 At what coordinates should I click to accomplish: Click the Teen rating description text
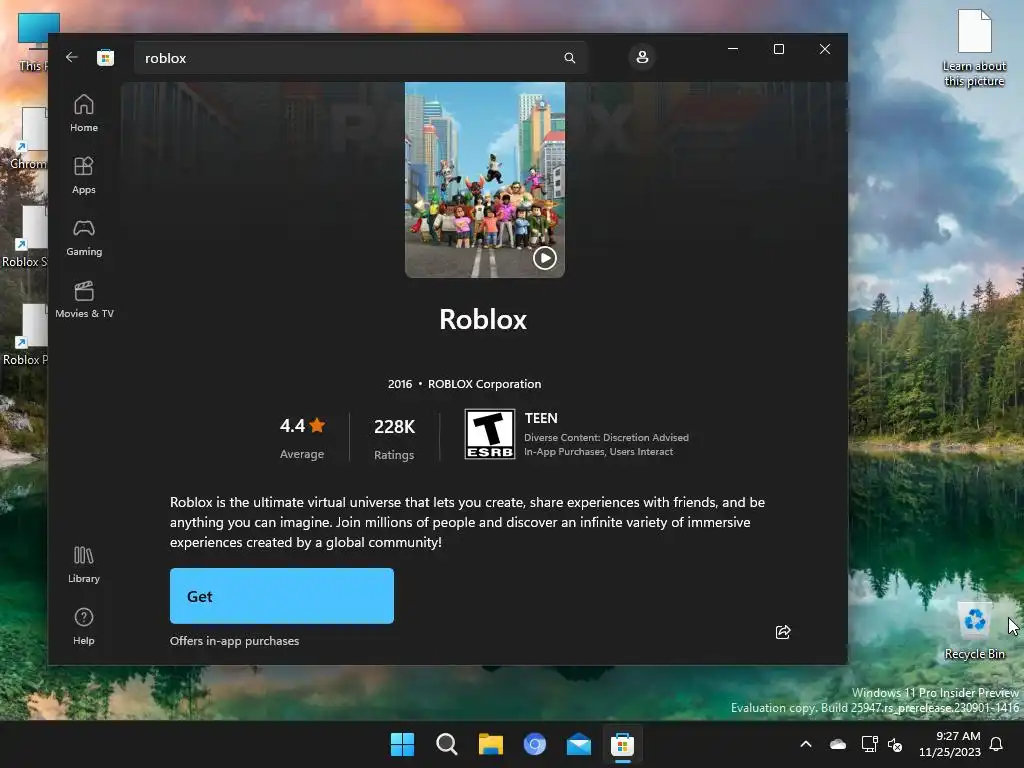[606, 444]
